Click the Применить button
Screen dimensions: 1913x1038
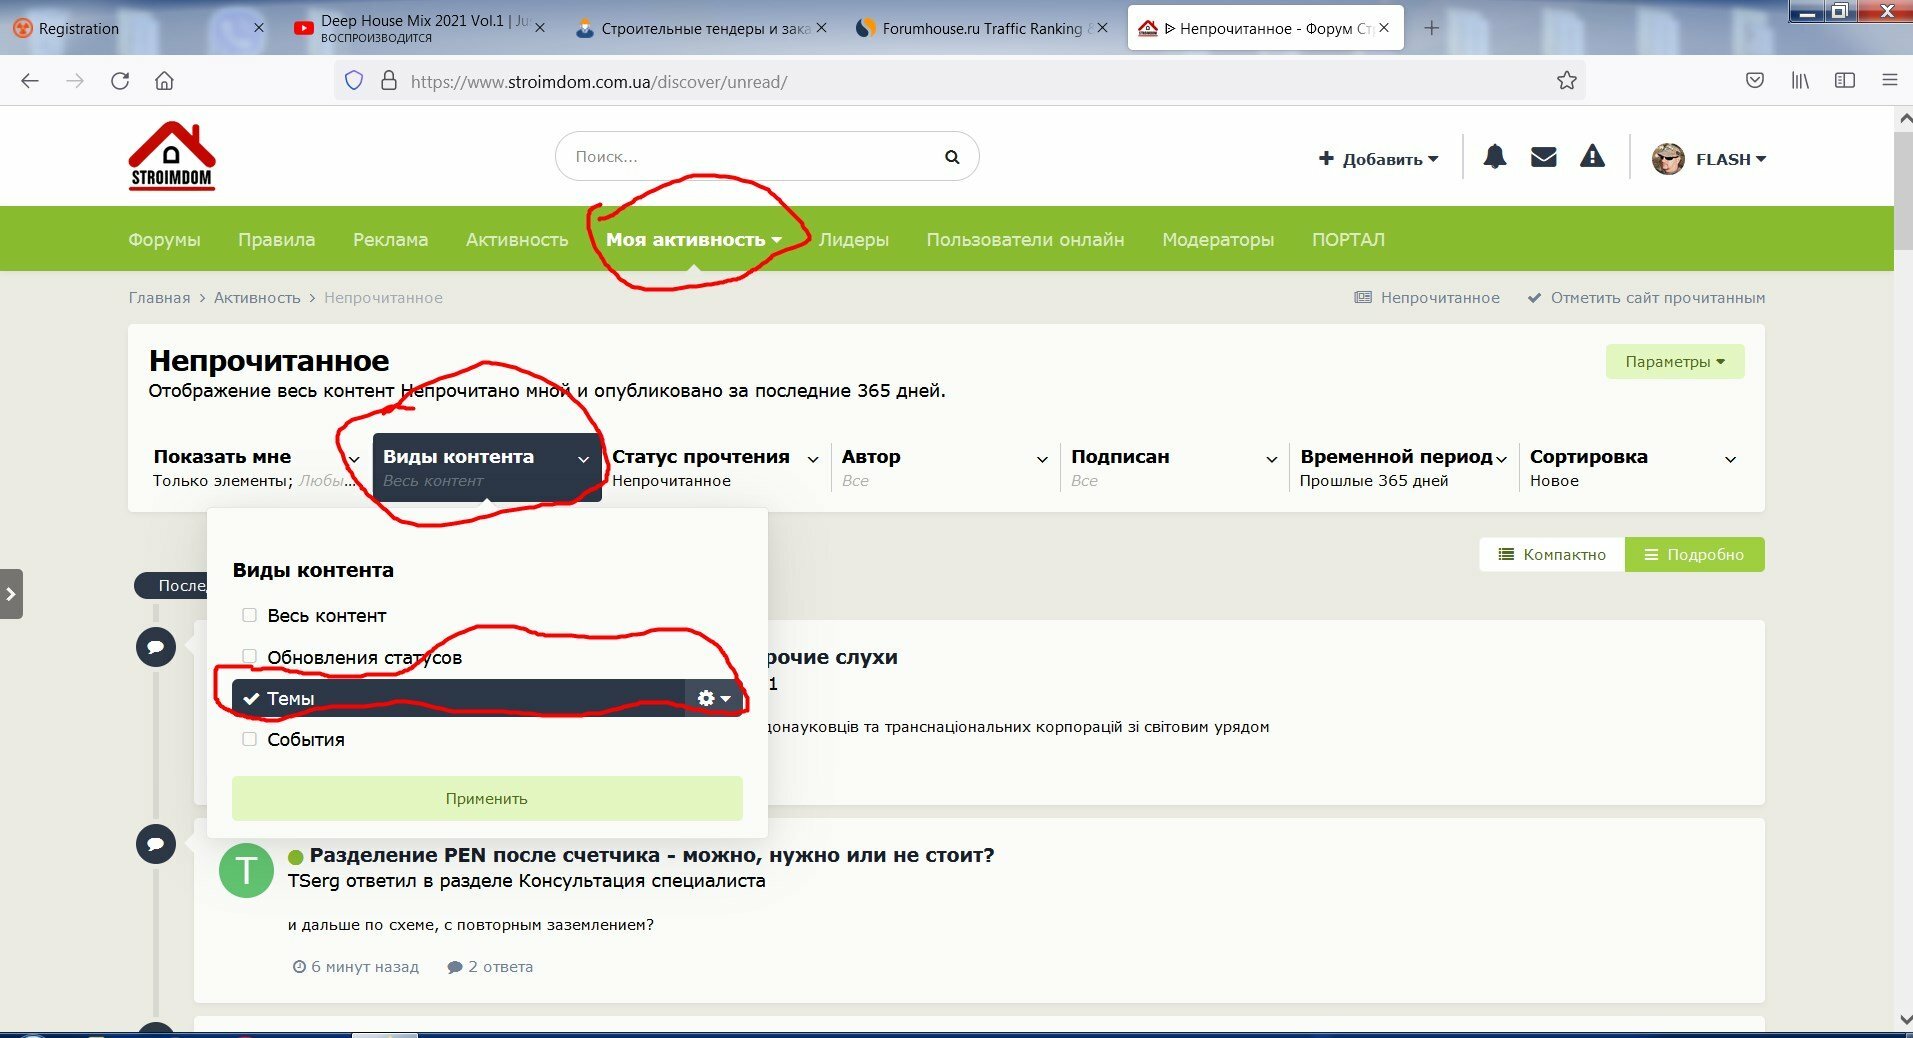pyautogui.click(x=487, y=798)
